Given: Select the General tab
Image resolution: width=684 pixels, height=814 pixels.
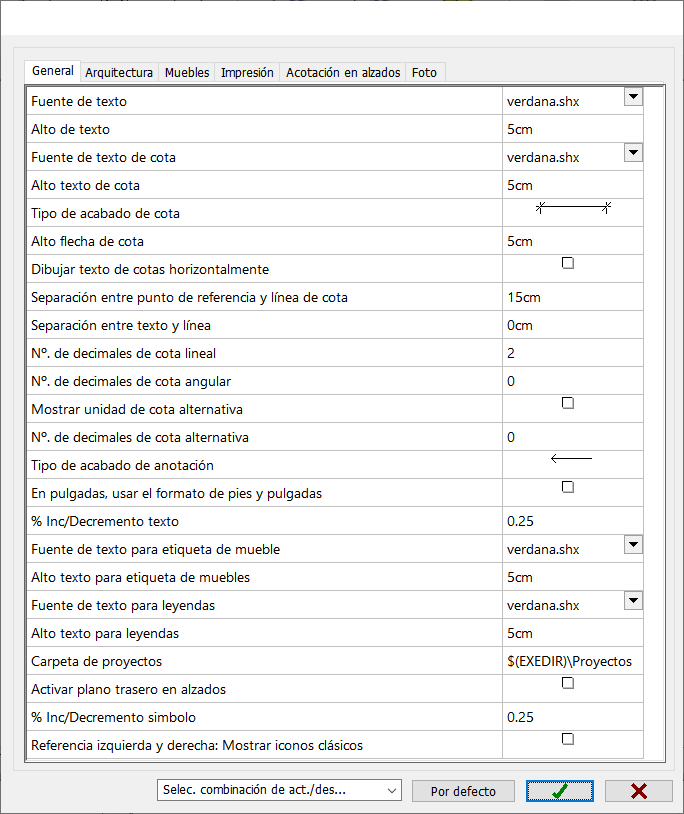Looking at the screenshot, I should click(52, 71).
